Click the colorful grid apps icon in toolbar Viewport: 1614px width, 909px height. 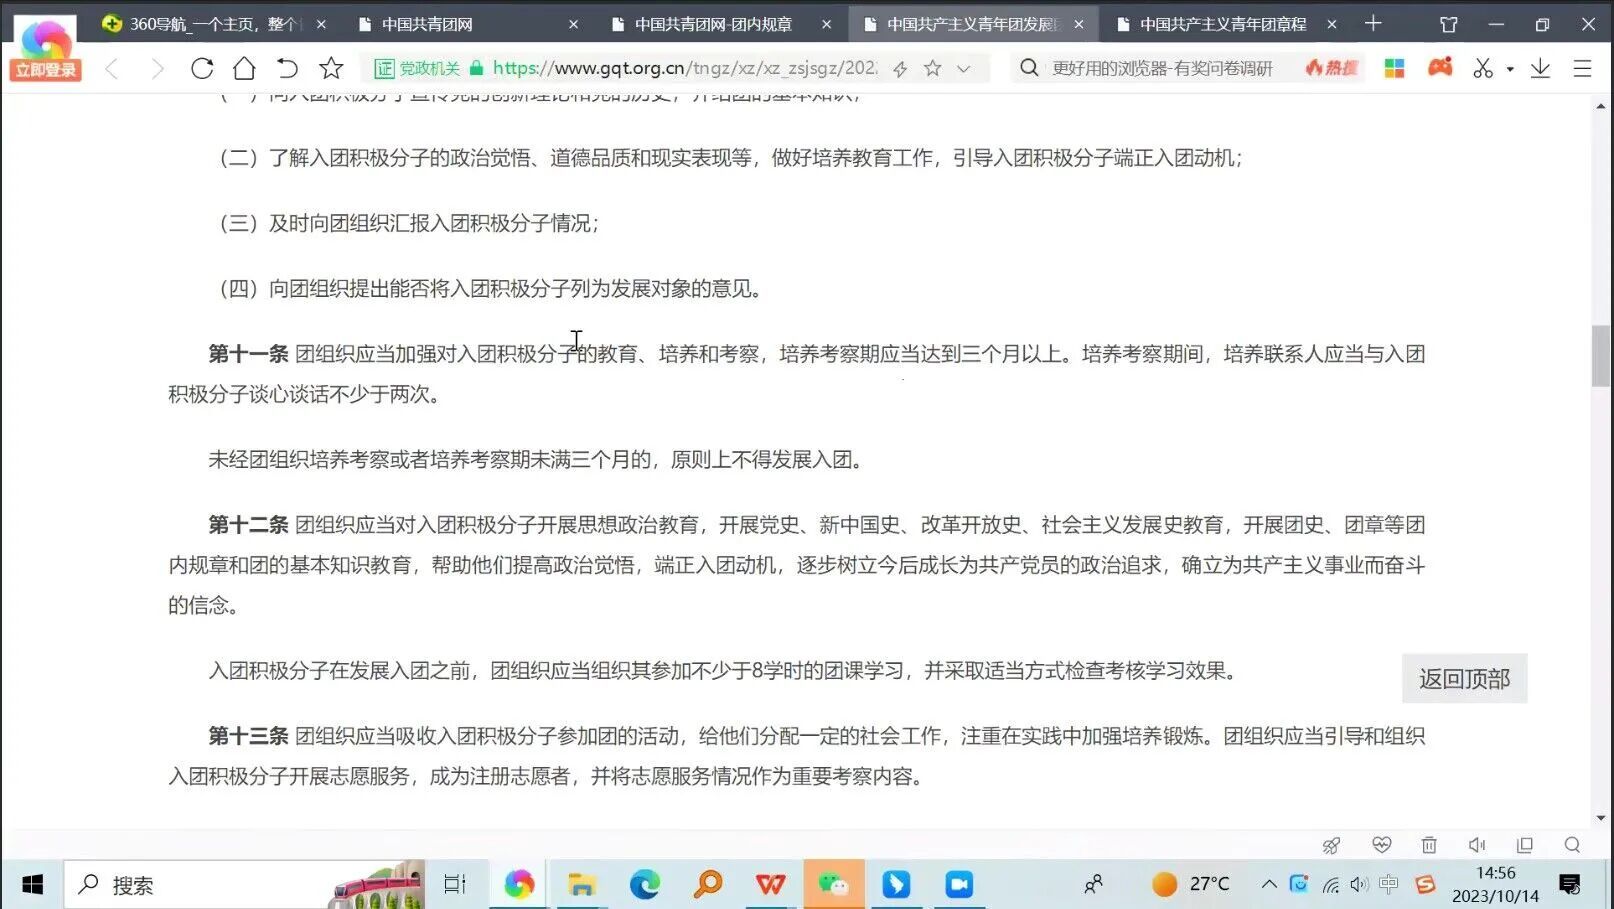pyautogui.click(x=1394, y=68)
